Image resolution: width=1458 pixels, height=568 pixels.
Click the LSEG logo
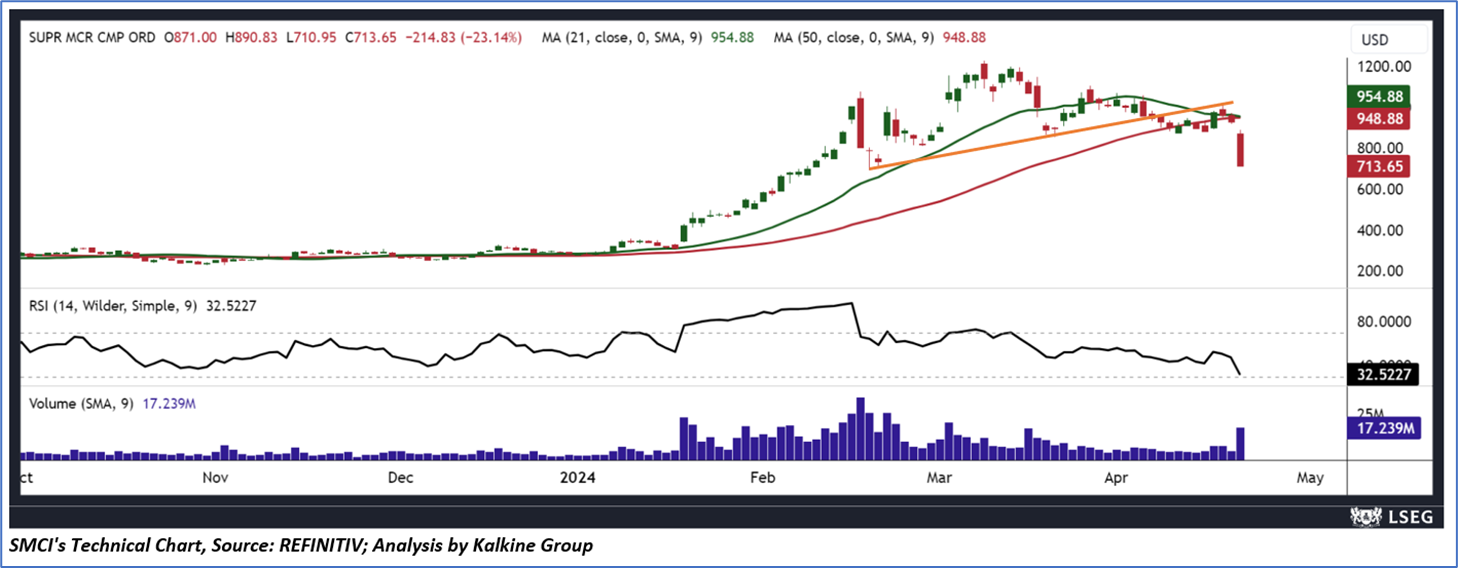click(x=1391, y=517)
